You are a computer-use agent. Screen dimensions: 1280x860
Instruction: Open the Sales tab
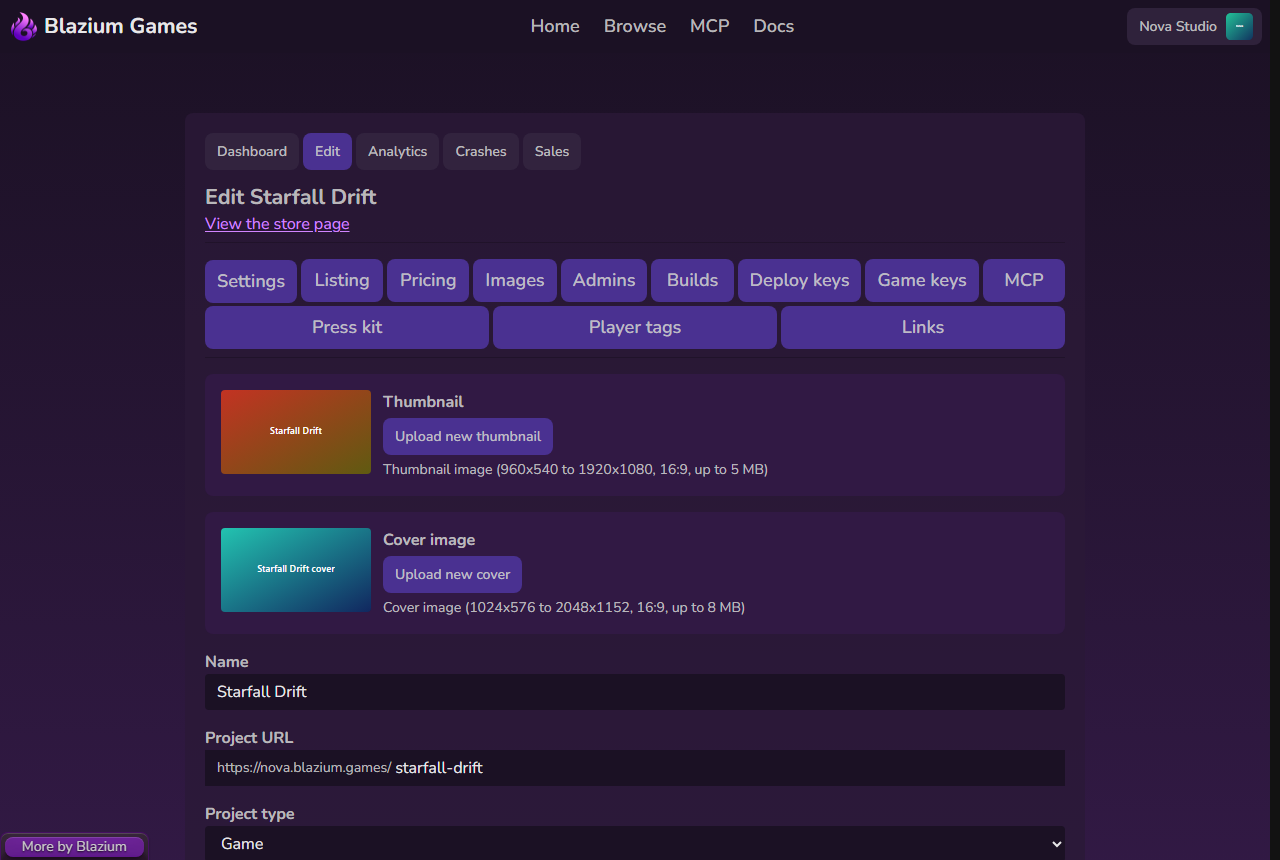(552, 151)
